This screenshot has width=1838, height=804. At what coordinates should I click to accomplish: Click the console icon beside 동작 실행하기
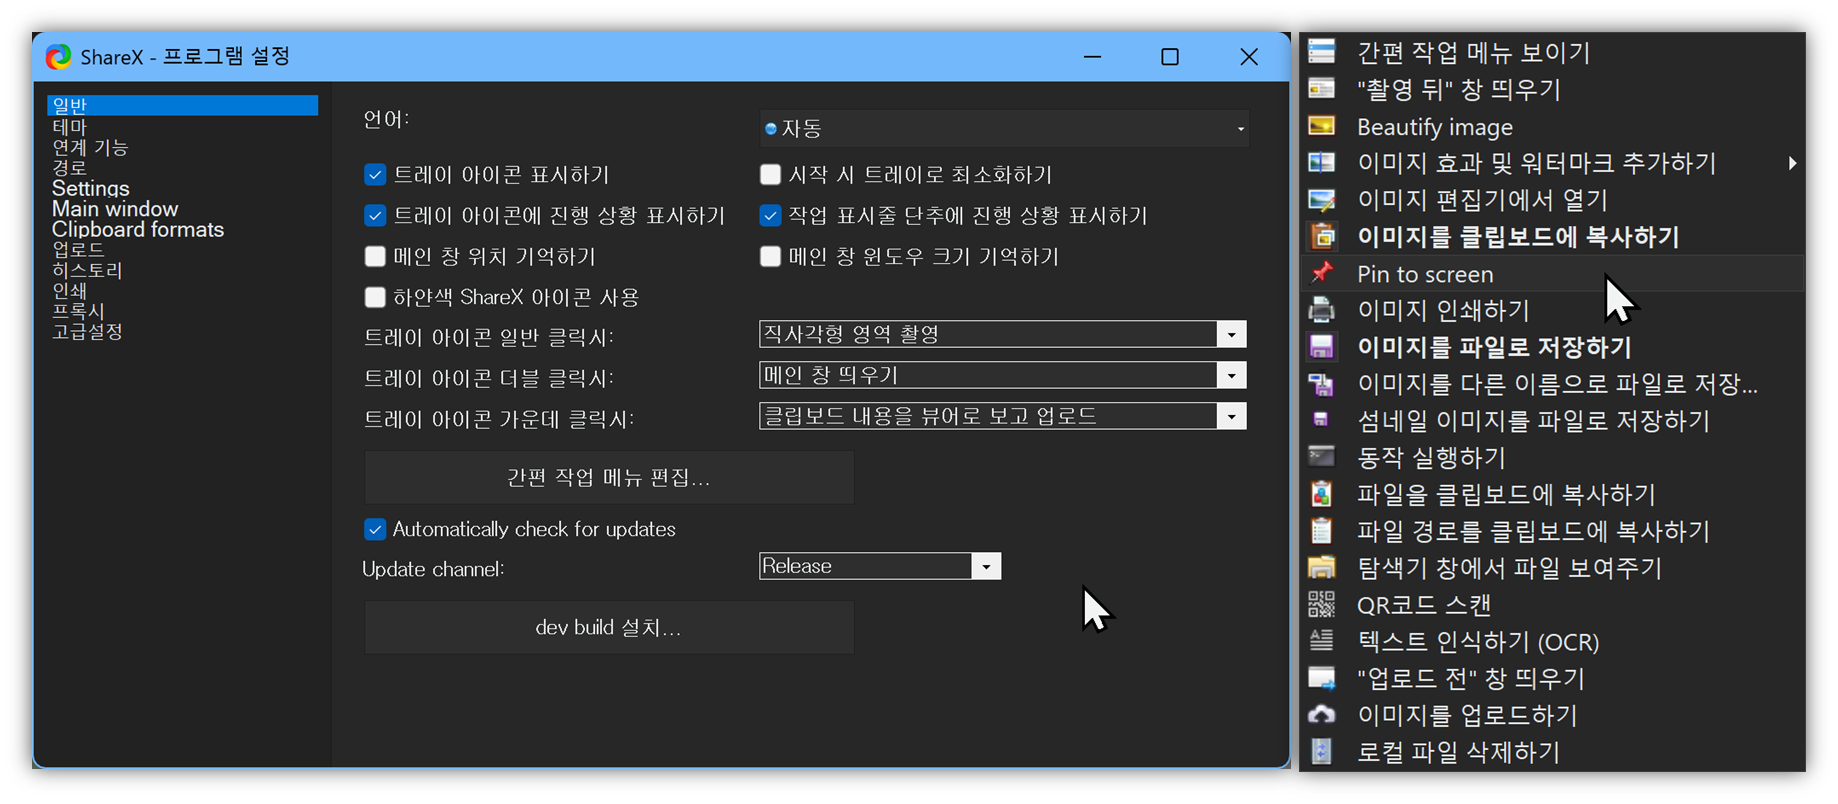pos(1322,456)
